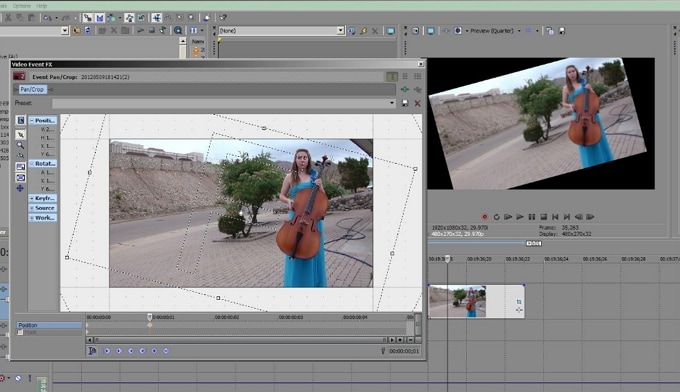This screenshot has width=680, height=392.
Task: Enable the Mask checkbox in keyframe area
Action: (20, 332)
